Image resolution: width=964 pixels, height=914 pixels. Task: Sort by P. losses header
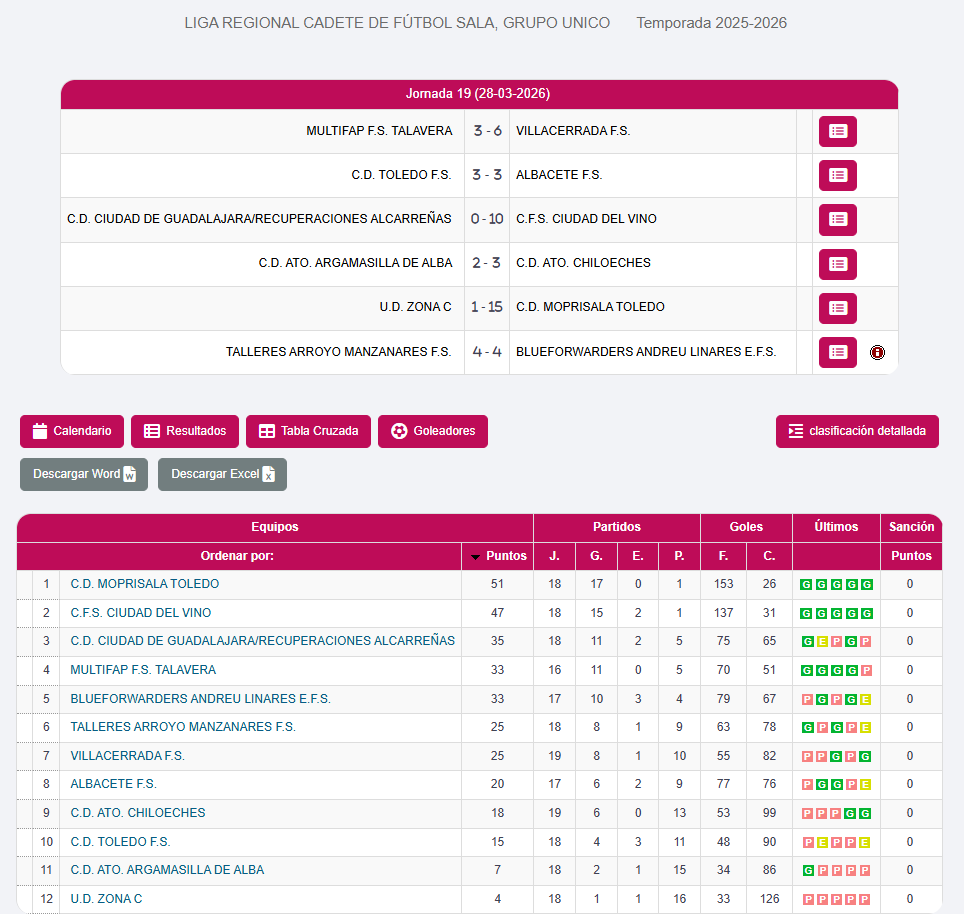point(679,556)
